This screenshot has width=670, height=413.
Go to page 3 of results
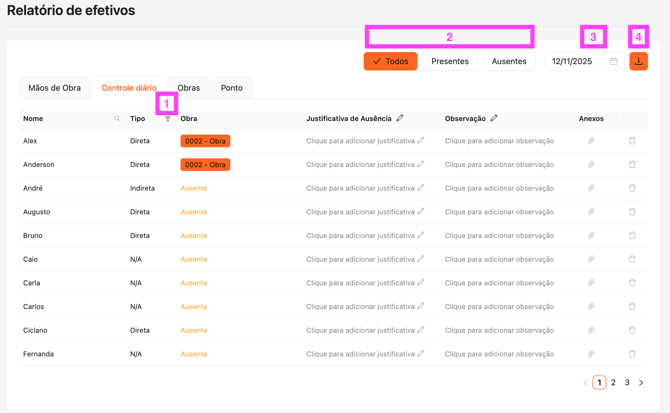coord(627,383)
